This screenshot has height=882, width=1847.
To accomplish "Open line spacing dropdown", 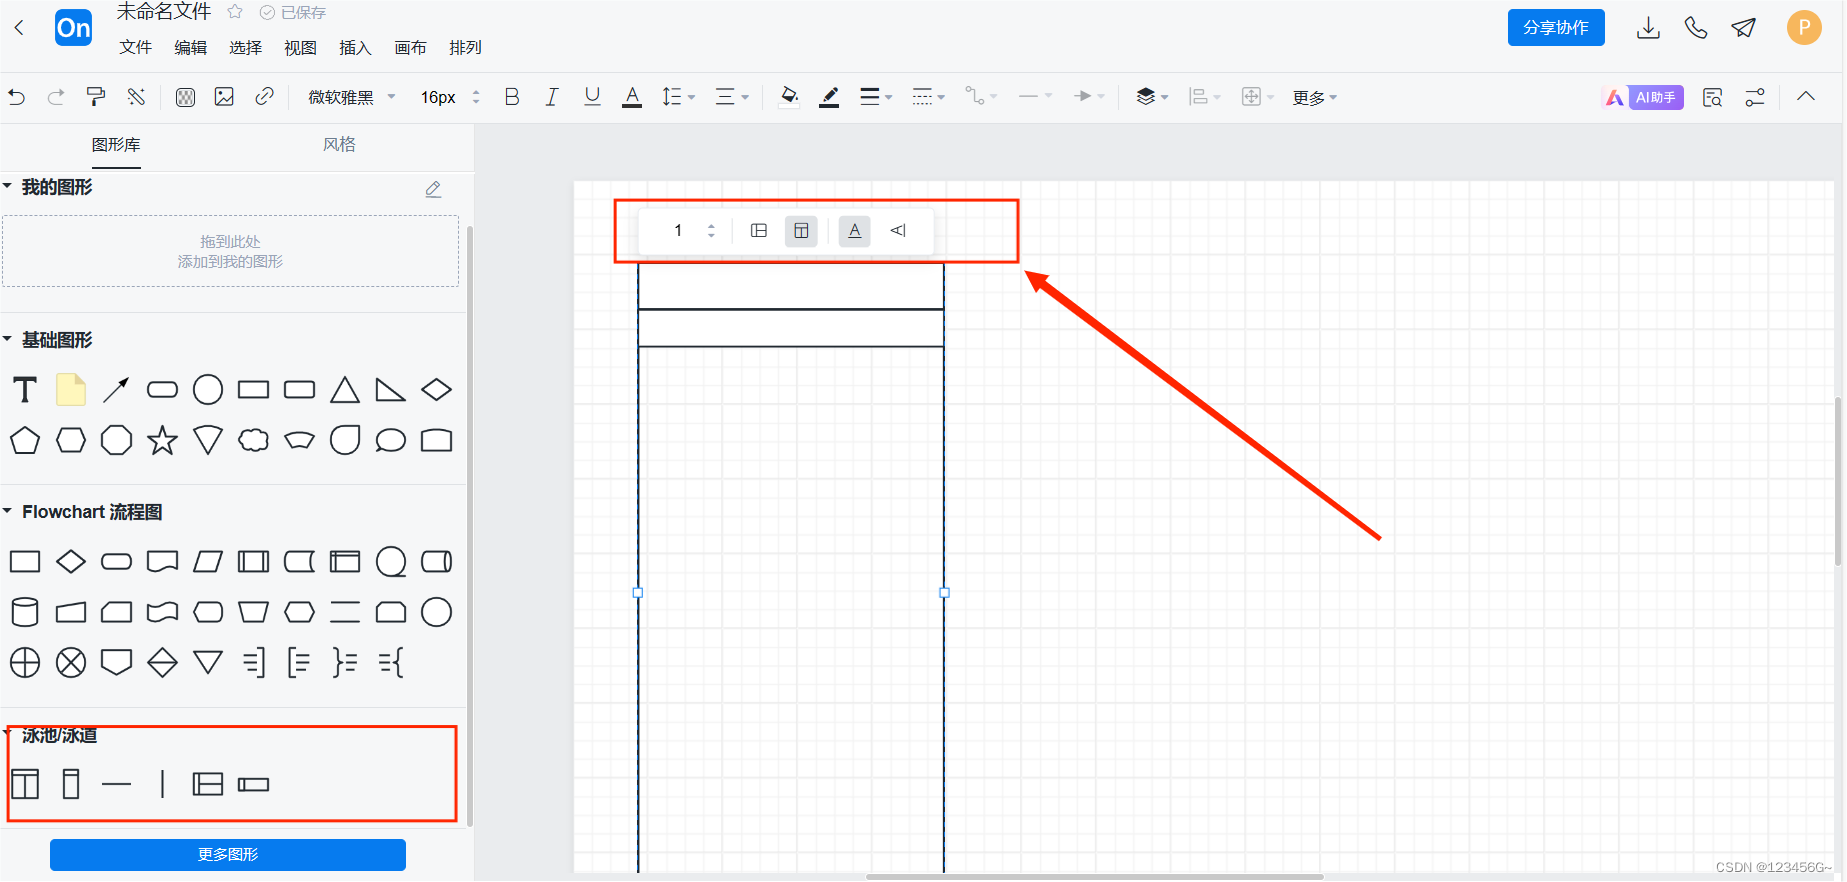I will tap(678, 97).
